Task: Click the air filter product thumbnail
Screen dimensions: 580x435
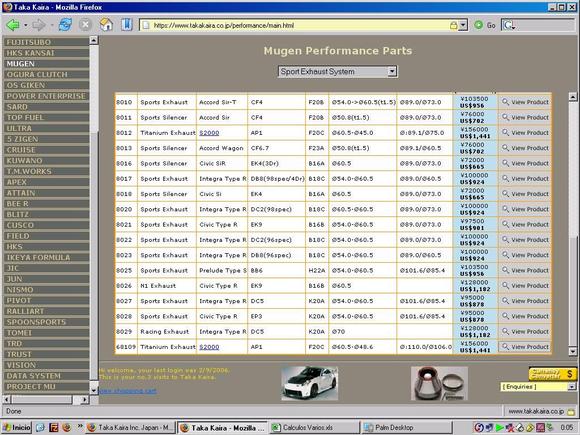Action: click(439, 384)
